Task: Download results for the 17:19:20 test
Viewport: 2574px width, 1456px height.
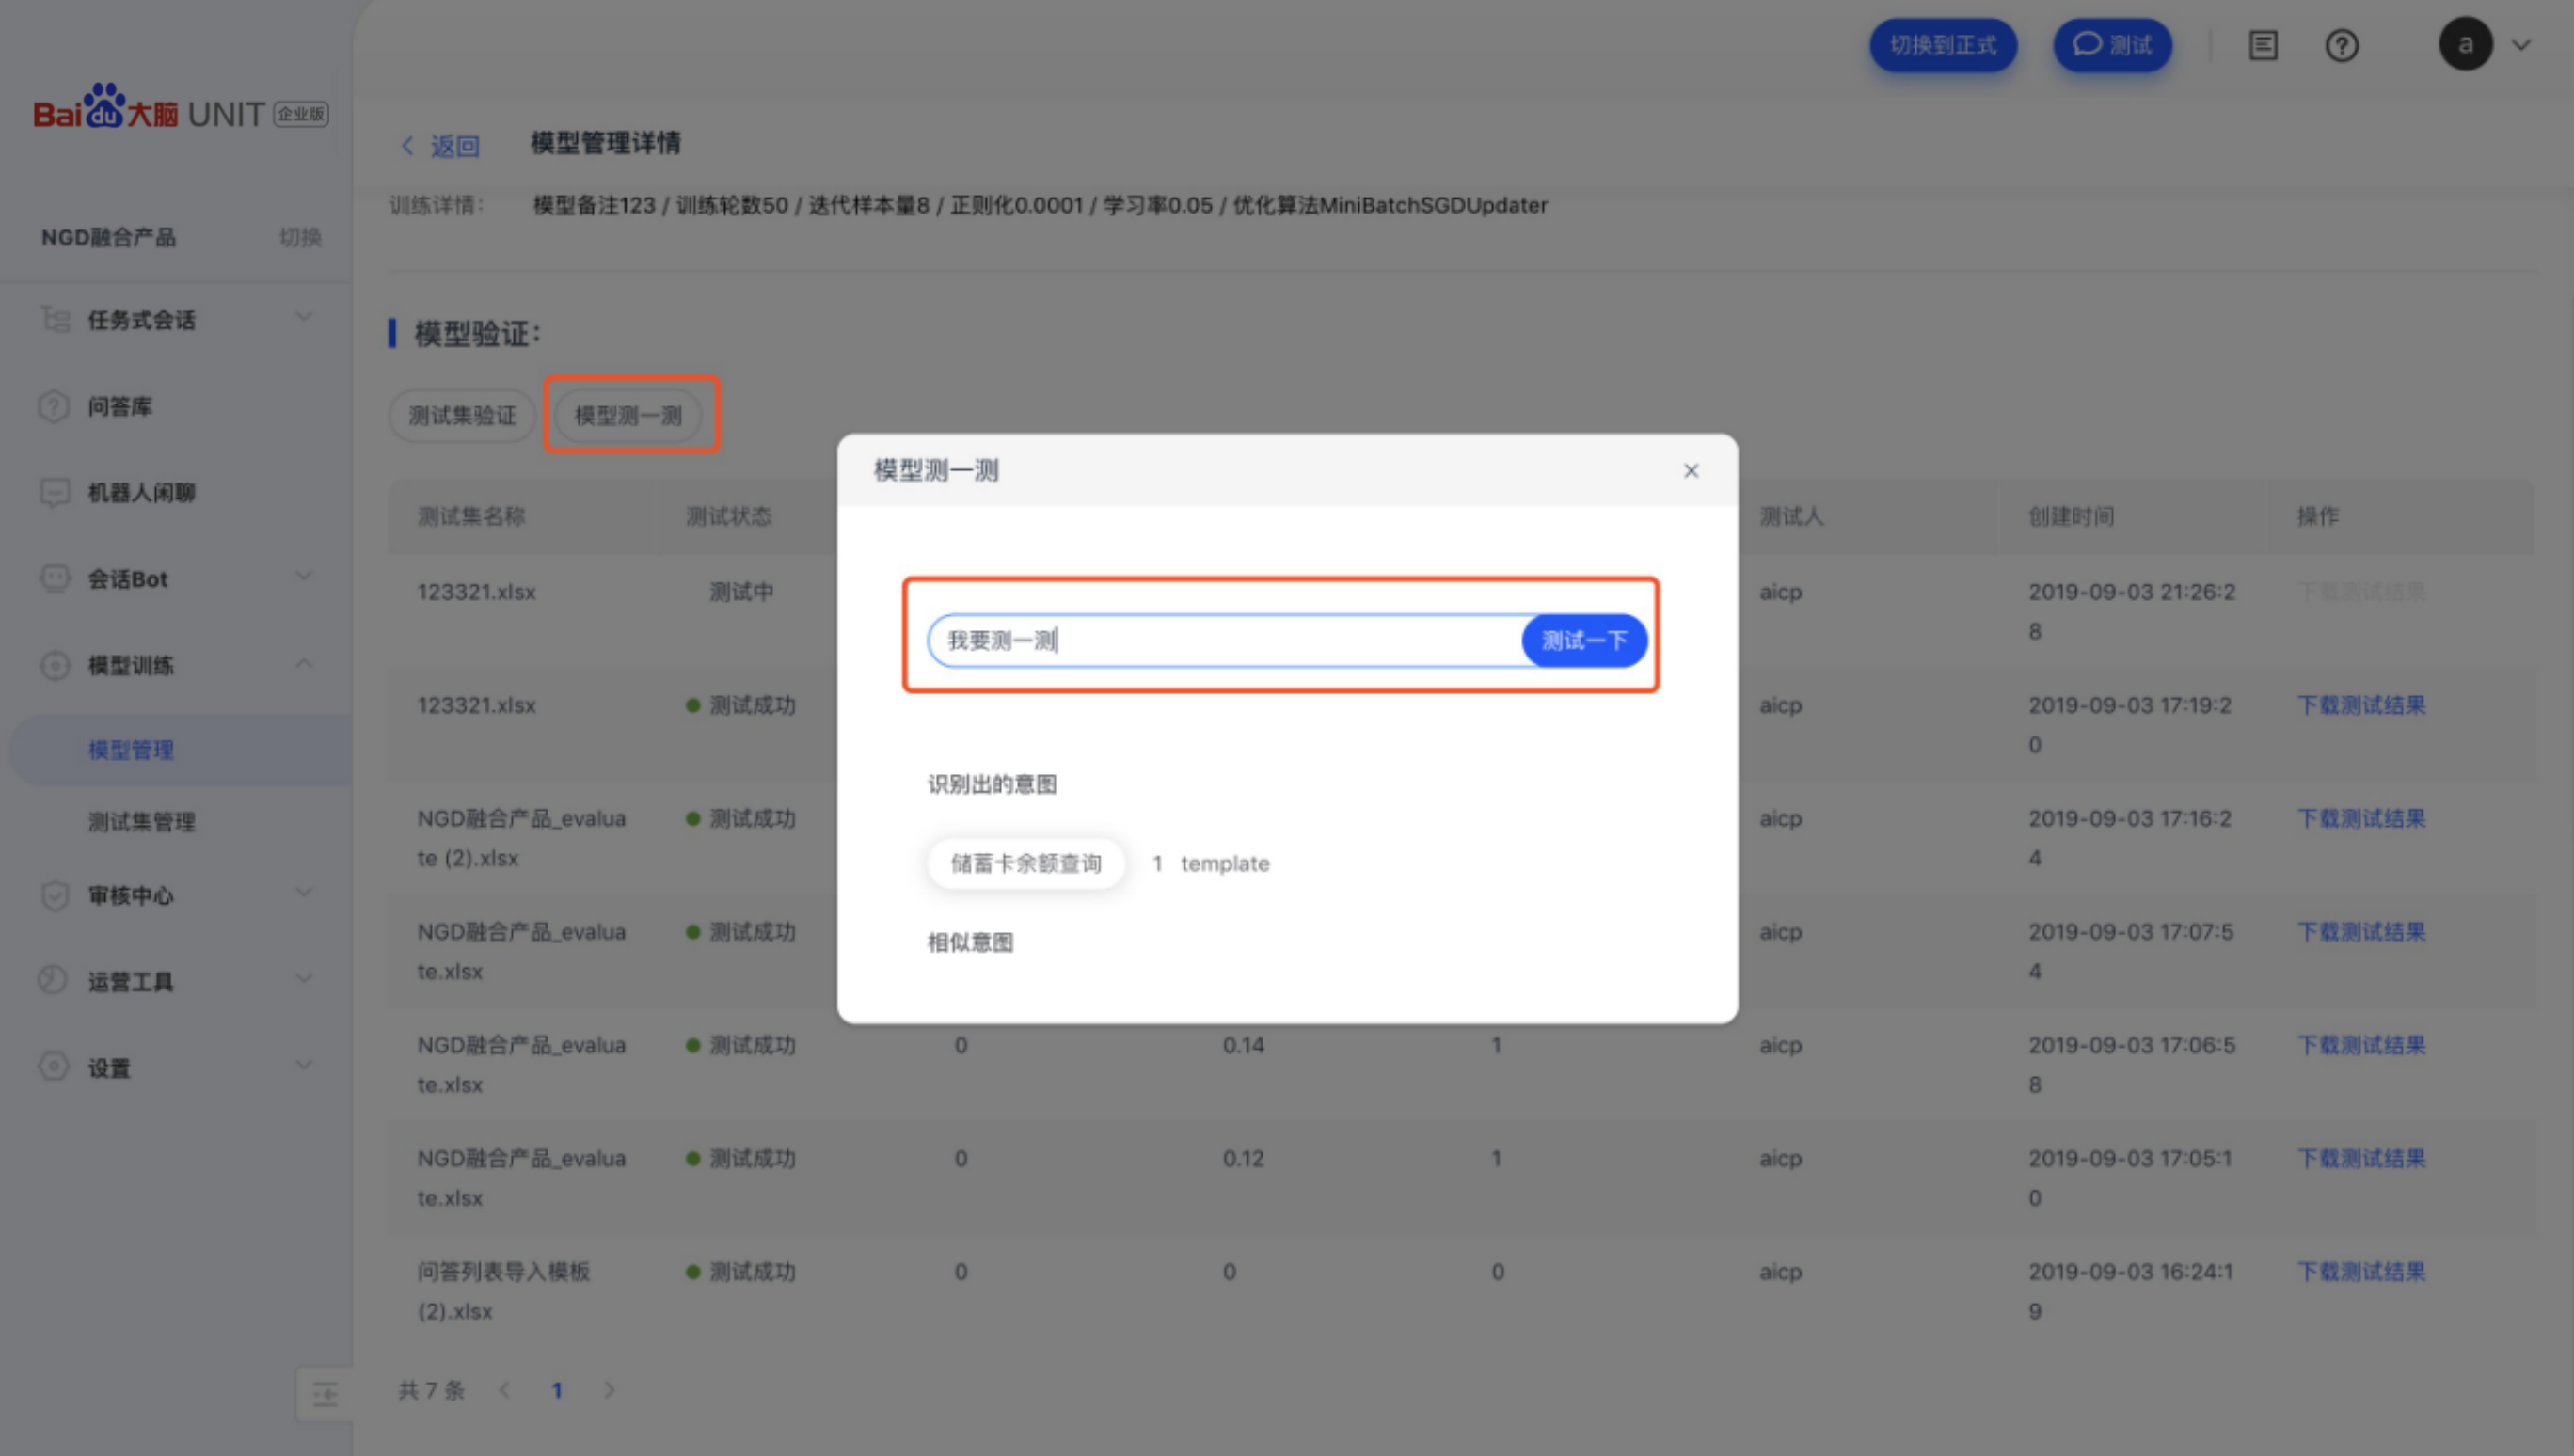Action: tap(2361, 705)
